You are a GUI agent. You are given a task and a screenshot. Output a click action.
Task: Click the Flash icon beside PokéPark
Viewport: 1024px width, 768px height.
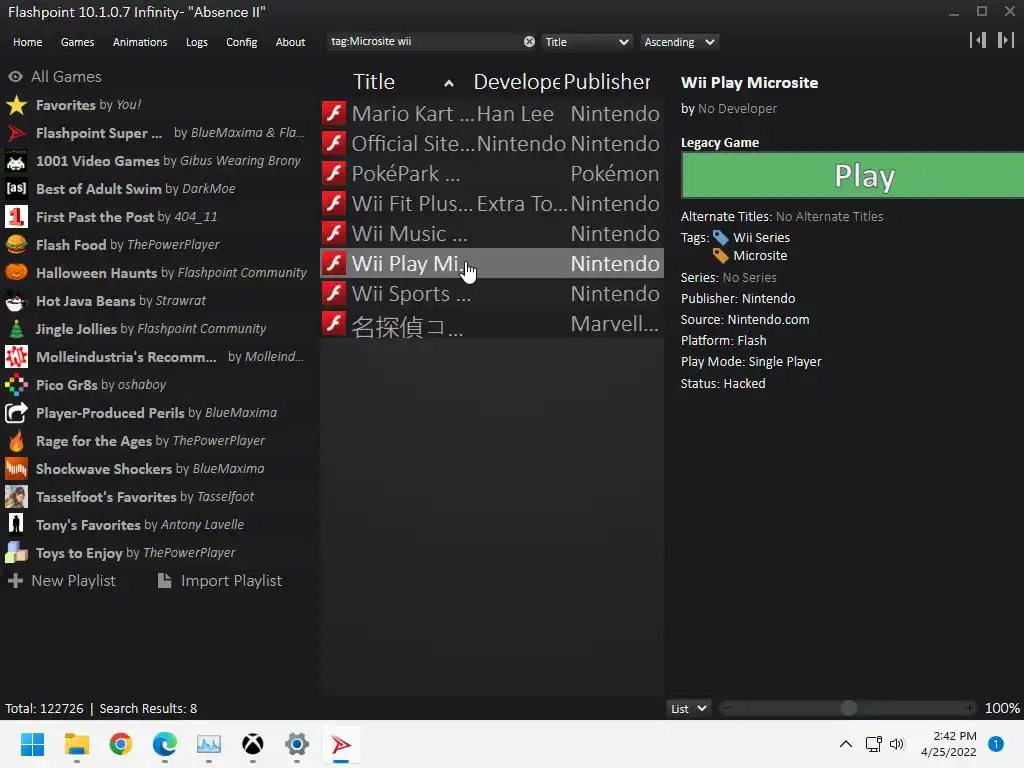(x=334, y=173)
